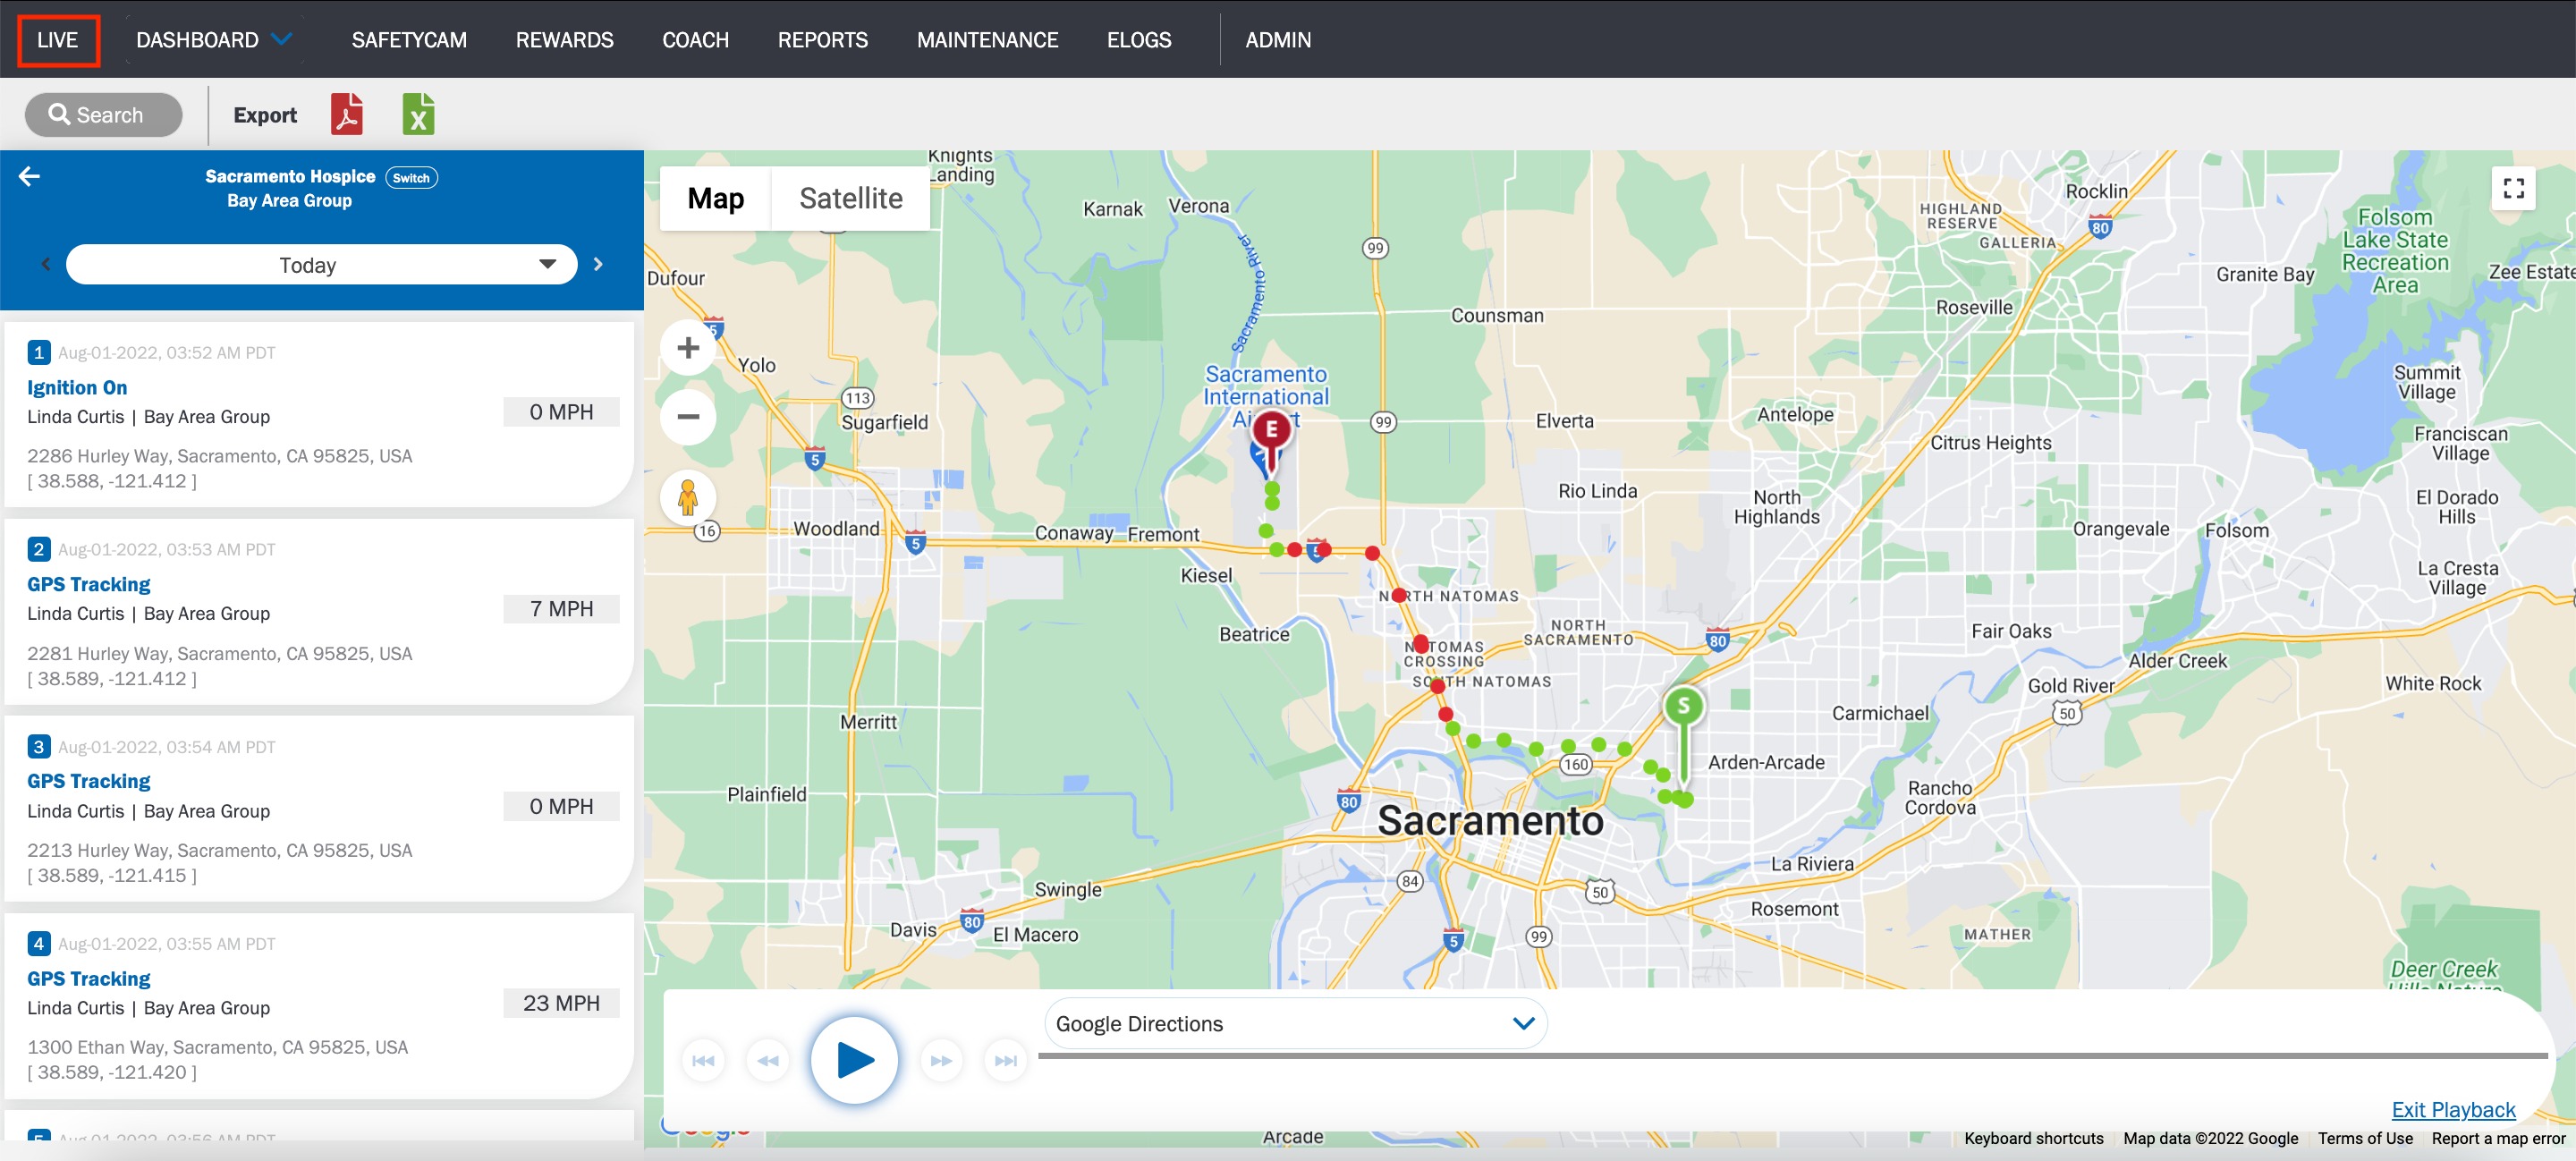
Task: Click the Exit Playback link
Action: click(x=2453, y=1109)
